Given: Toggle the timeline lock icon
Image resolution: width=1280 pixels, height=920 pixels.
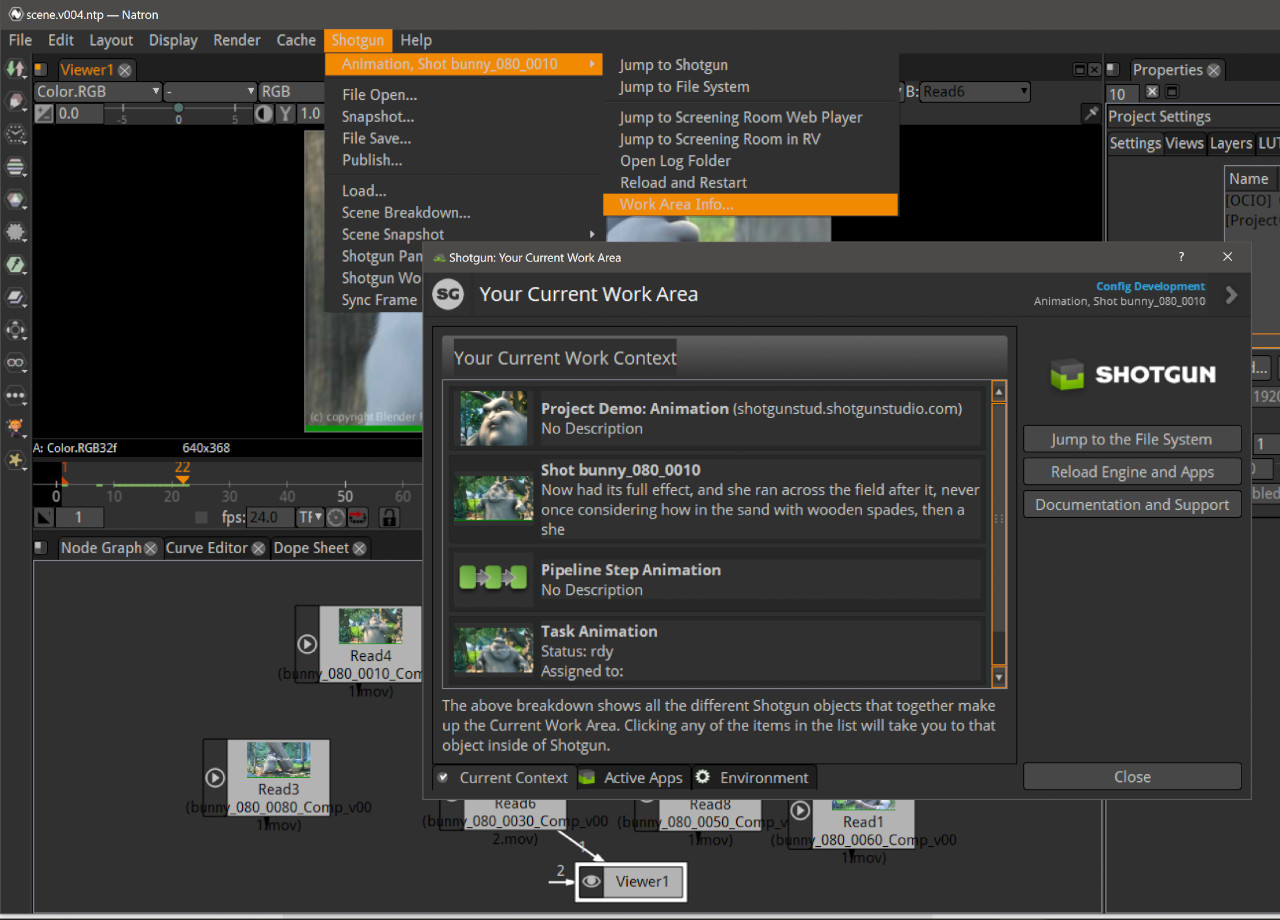Looking at the screenshot, I should point(388,517).
